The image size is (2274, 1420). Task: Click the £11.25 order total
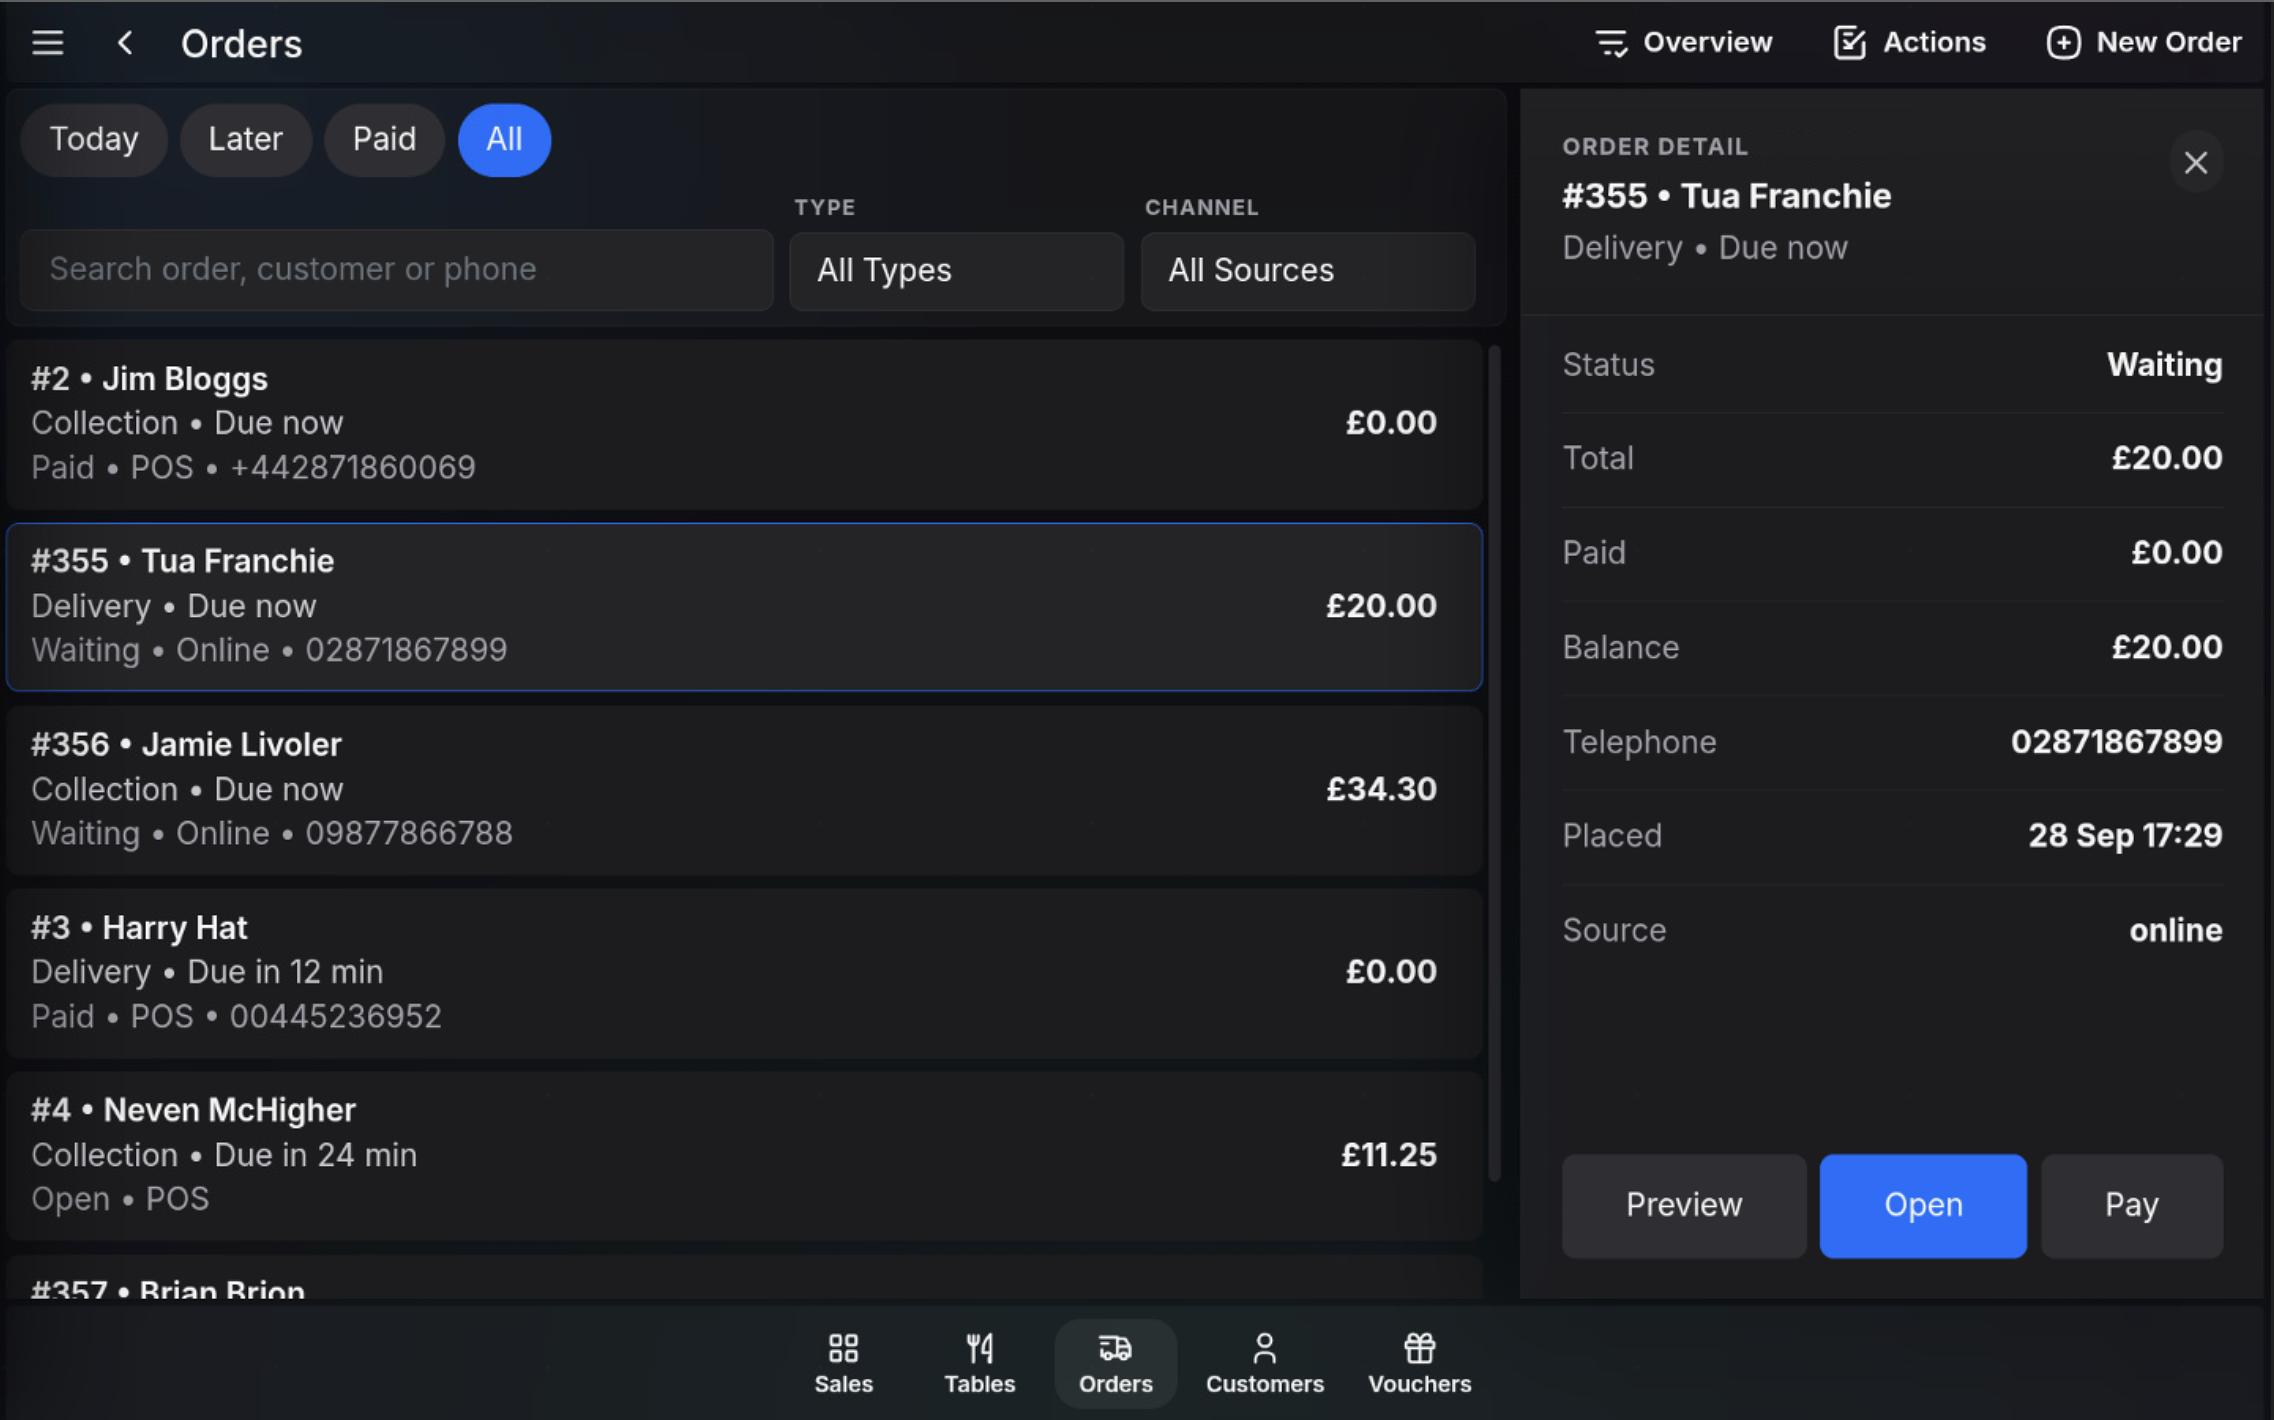tap(1388, 1155)
